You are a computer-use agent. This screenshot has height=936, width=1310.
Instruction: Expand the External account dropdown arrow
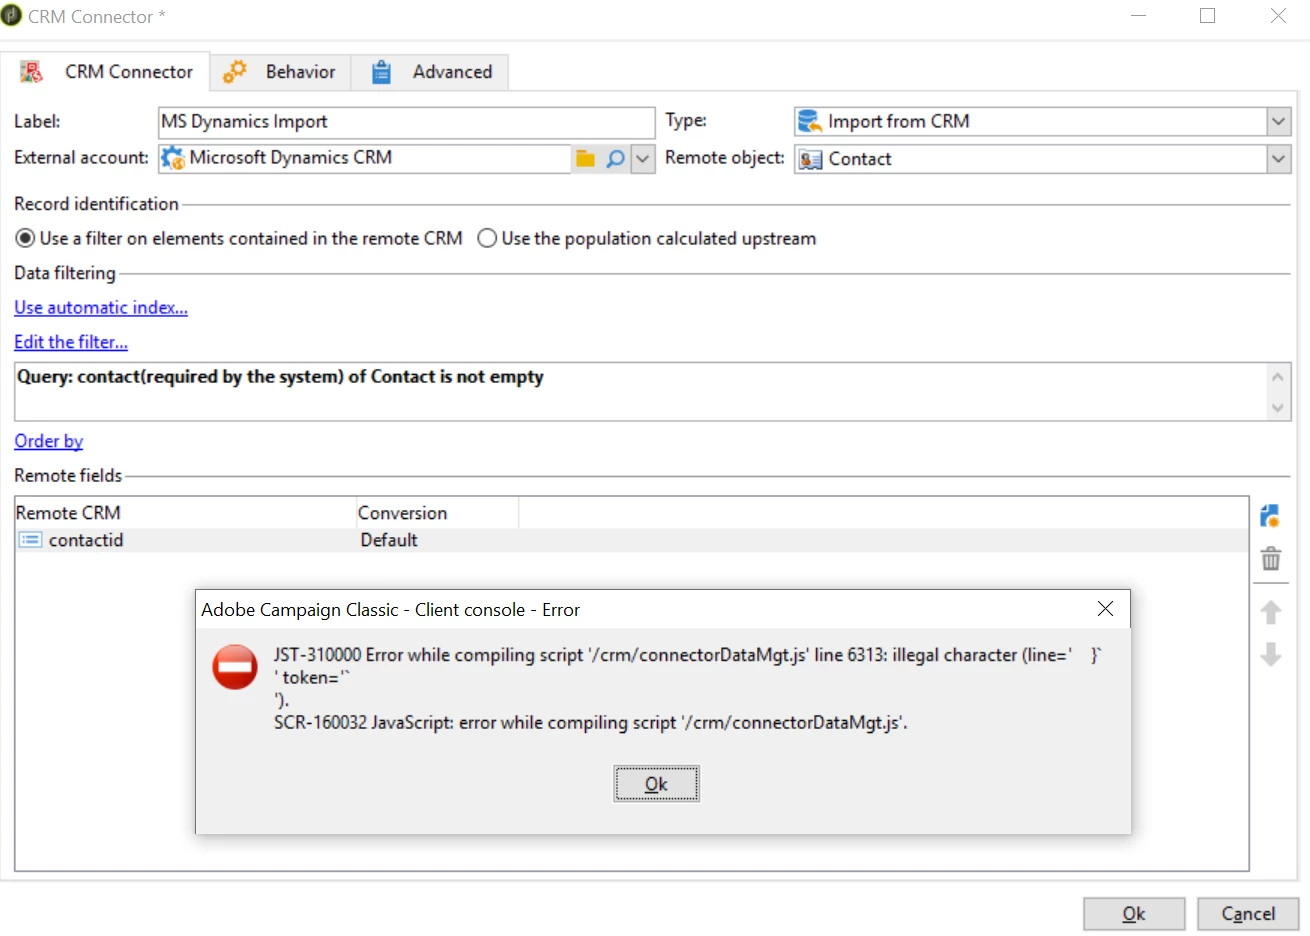(643, 159)
